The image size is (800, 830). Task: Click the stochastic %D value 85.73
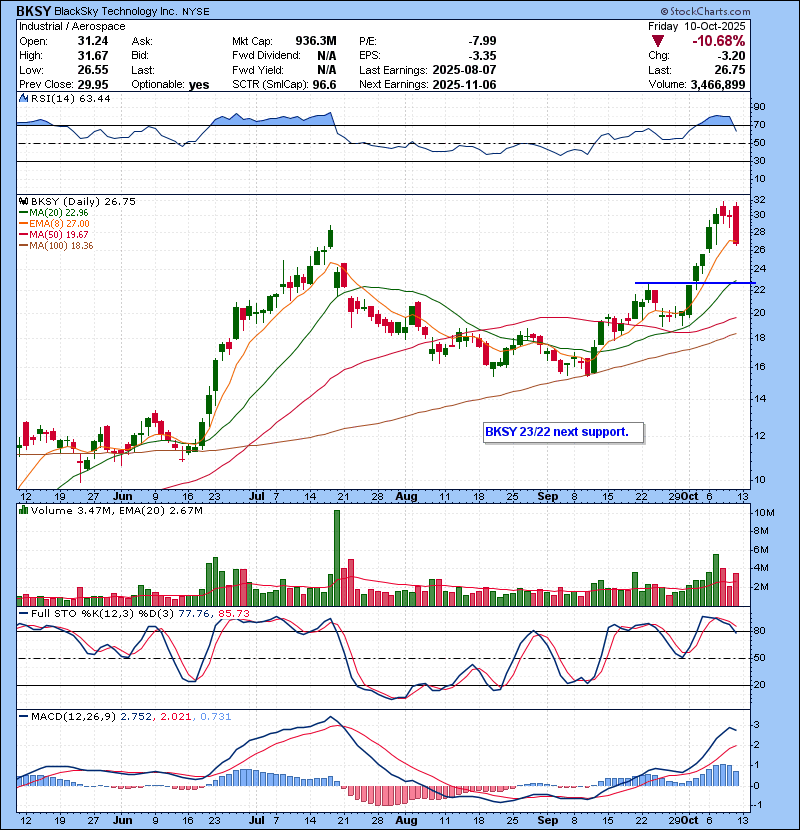[x=232, y=614]
